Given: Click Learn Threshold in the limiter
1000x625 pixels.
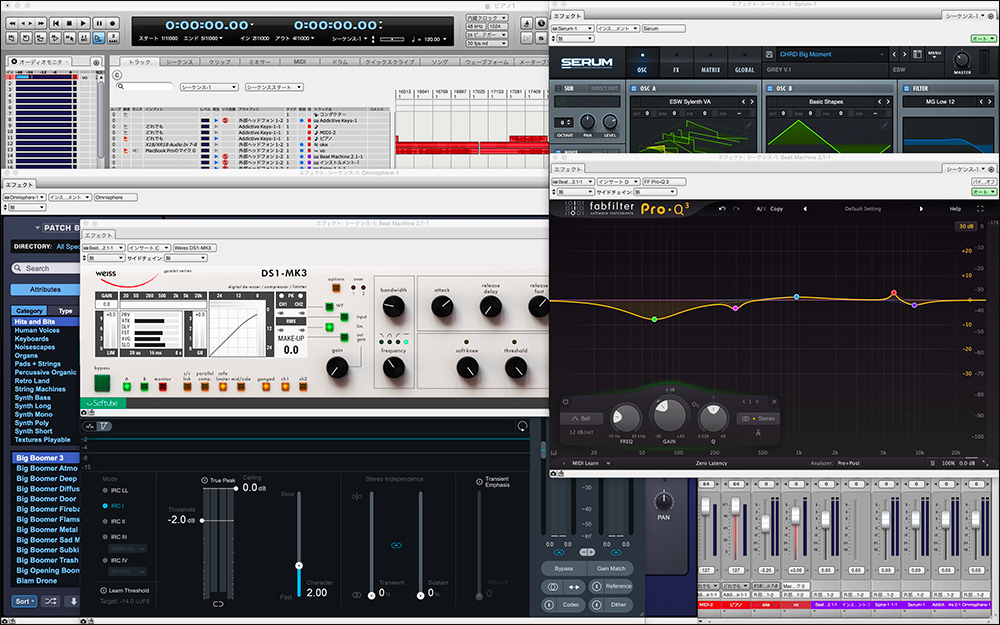Looking at the screenshot, I should click(124, 591).
